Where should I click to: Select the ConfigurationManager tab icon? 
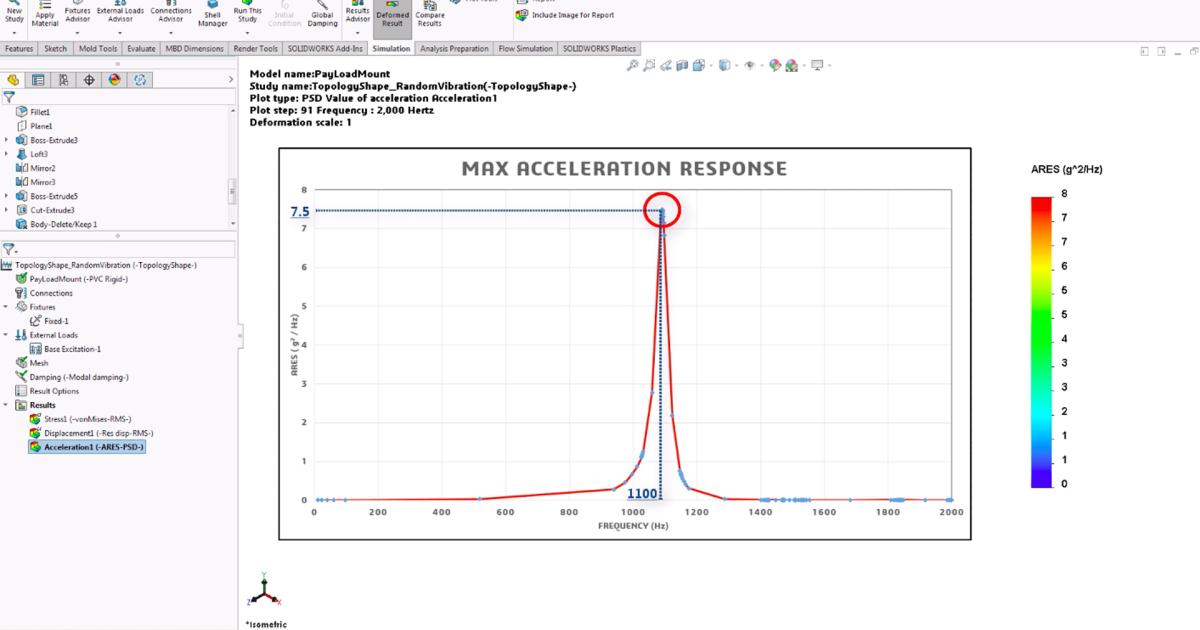pyautogui.click(x=63, y=80)
